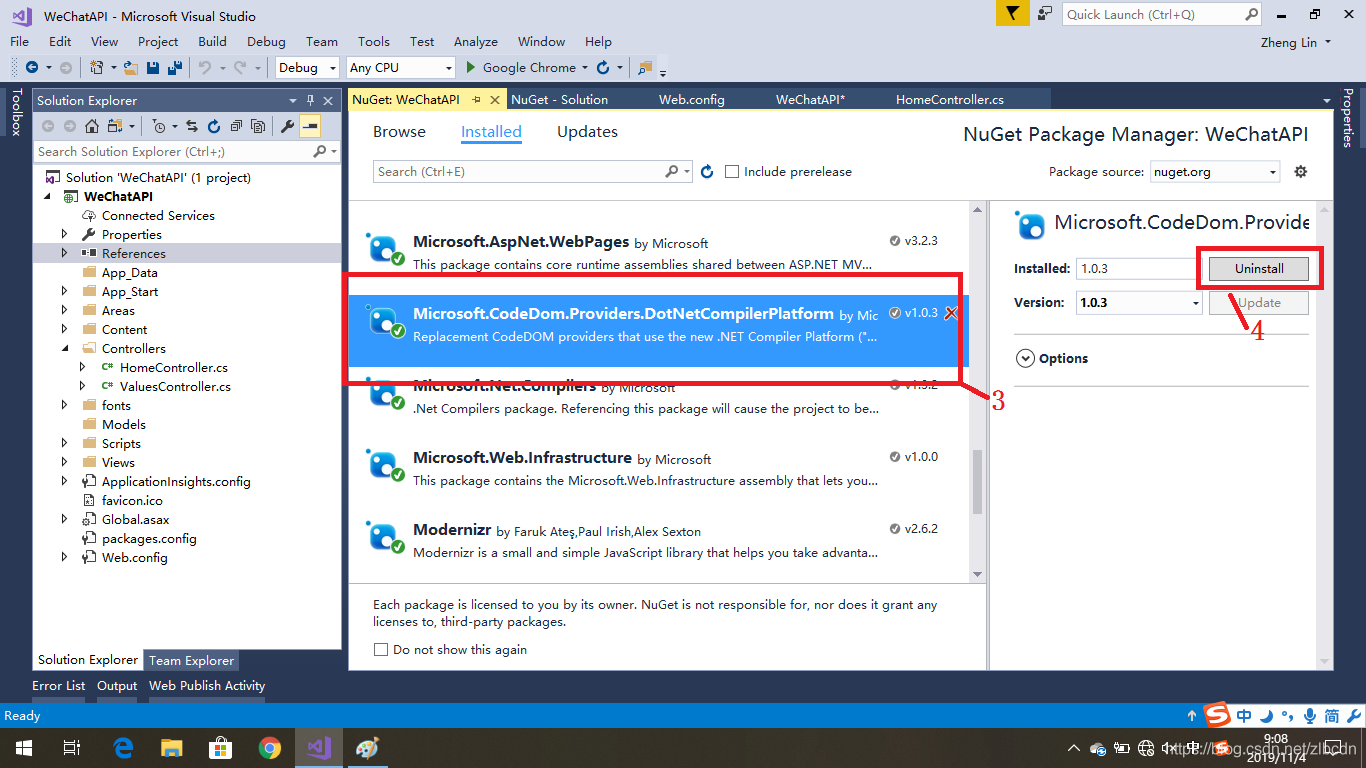Click the Solution Explorer Properties wrench icon
The image size is (1366, 768).
288,126
